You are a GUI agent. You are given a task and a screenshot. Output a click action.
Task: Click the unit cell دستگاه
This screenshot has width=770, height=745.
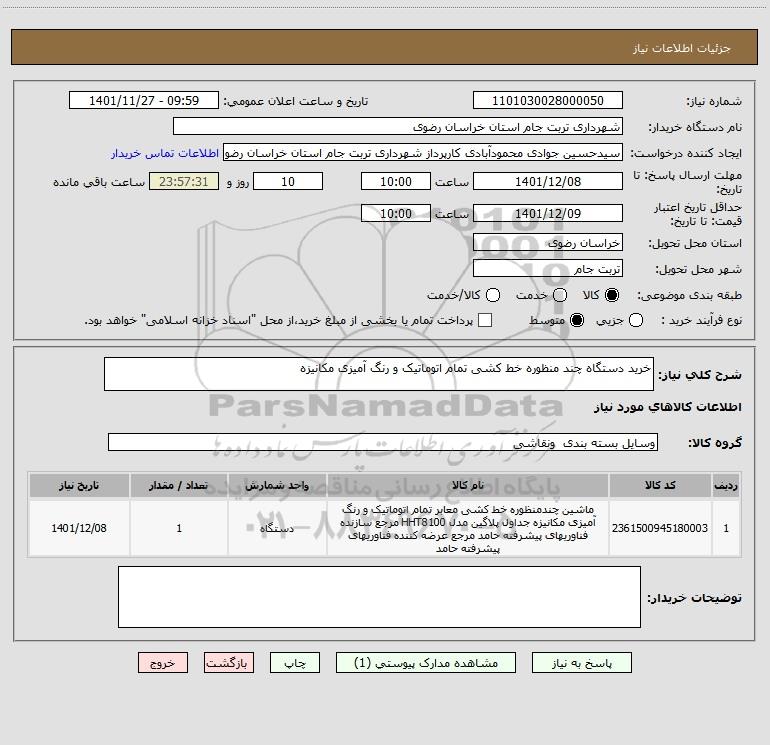pyautogui.click(x=277, y=528)
